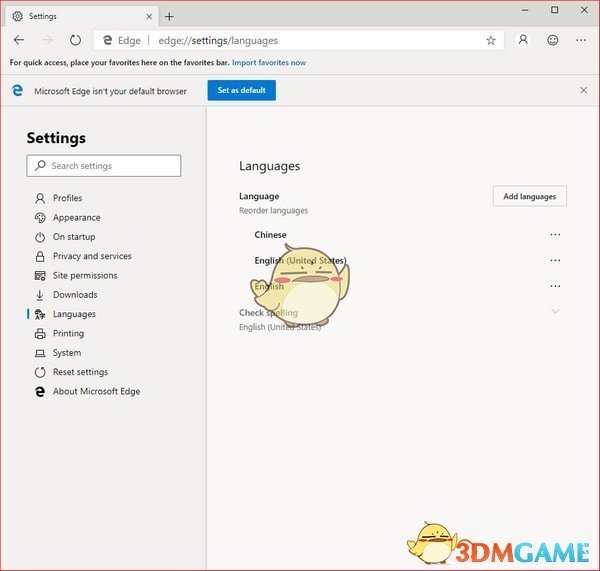Select the Settings browser tab
Image resolution: width=600 pixels, height=571 pixels.
[82, 16]
